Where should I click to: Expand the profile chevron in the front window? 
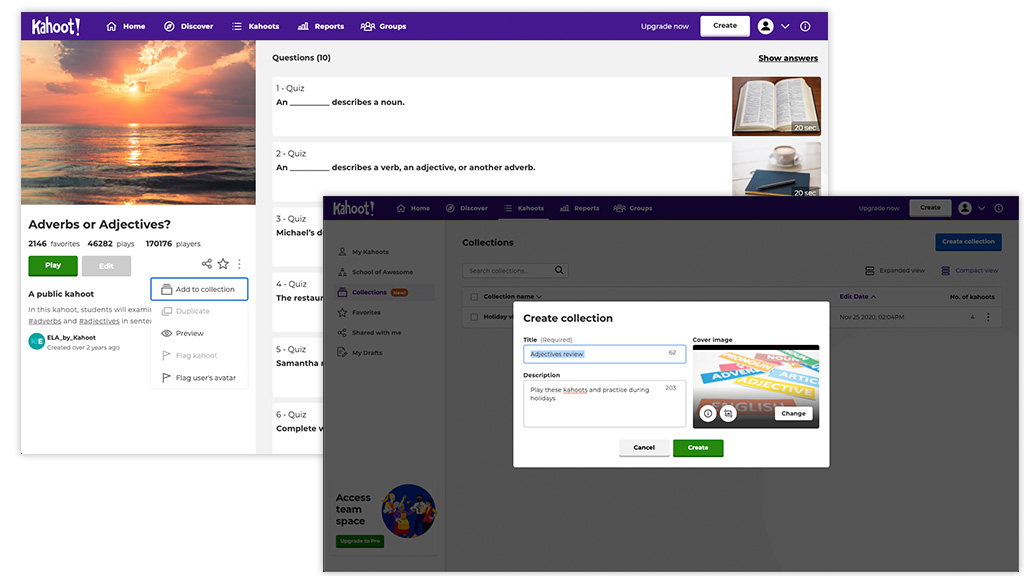tap(981, 208)
